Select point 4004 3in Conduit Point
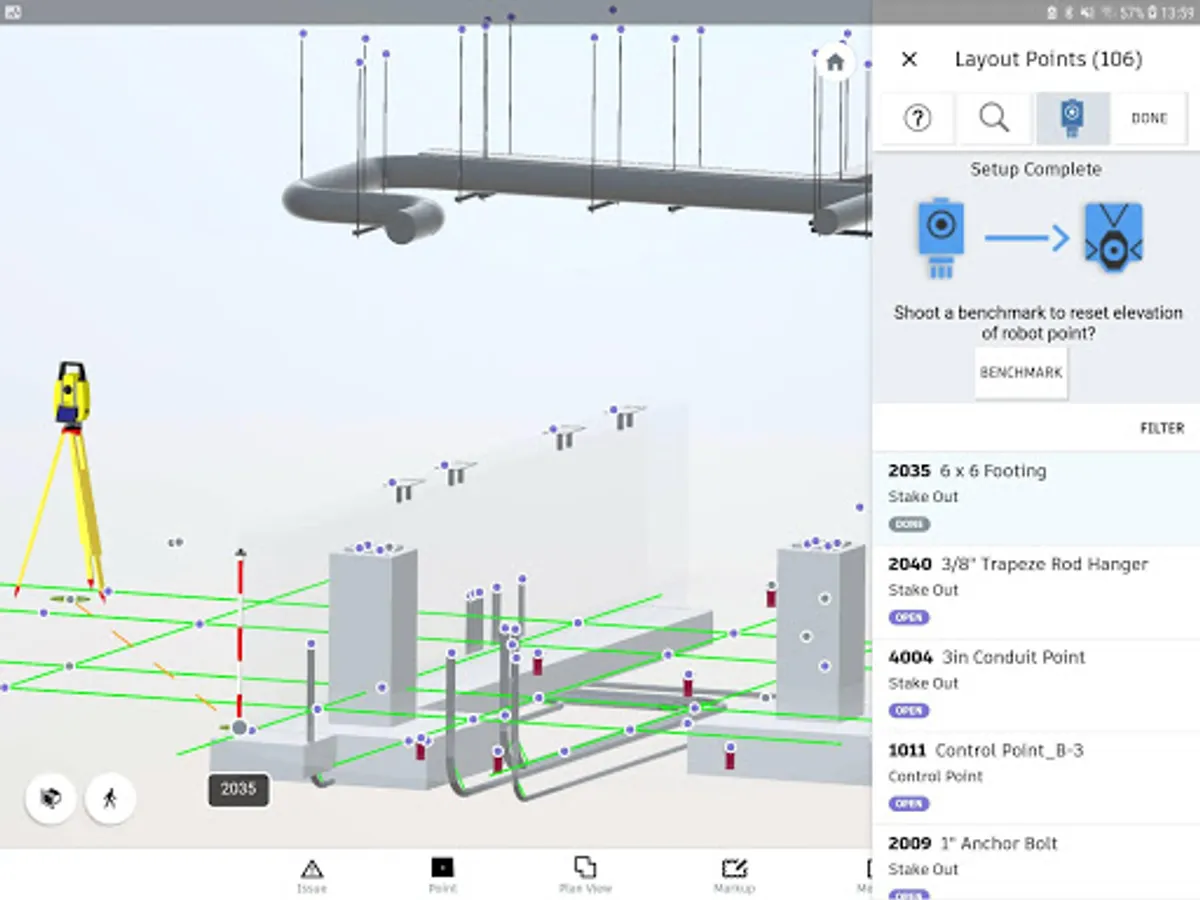 pyautogui.click(x=1036, y=686)
